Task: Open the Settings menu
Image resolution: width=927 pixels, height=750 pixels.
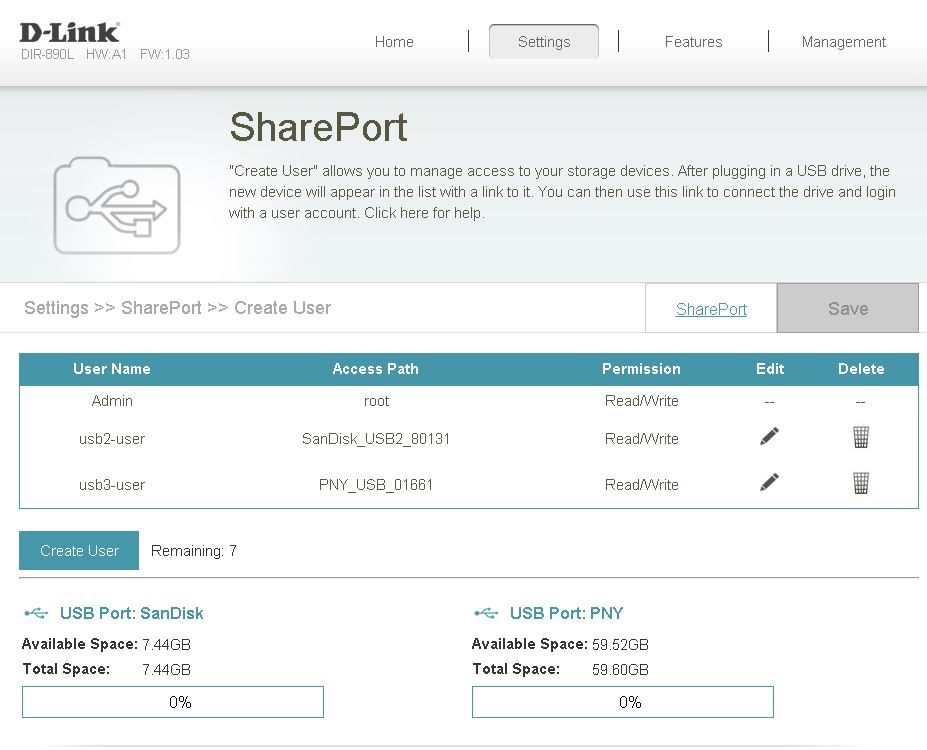Action: [x=544, y=41]
